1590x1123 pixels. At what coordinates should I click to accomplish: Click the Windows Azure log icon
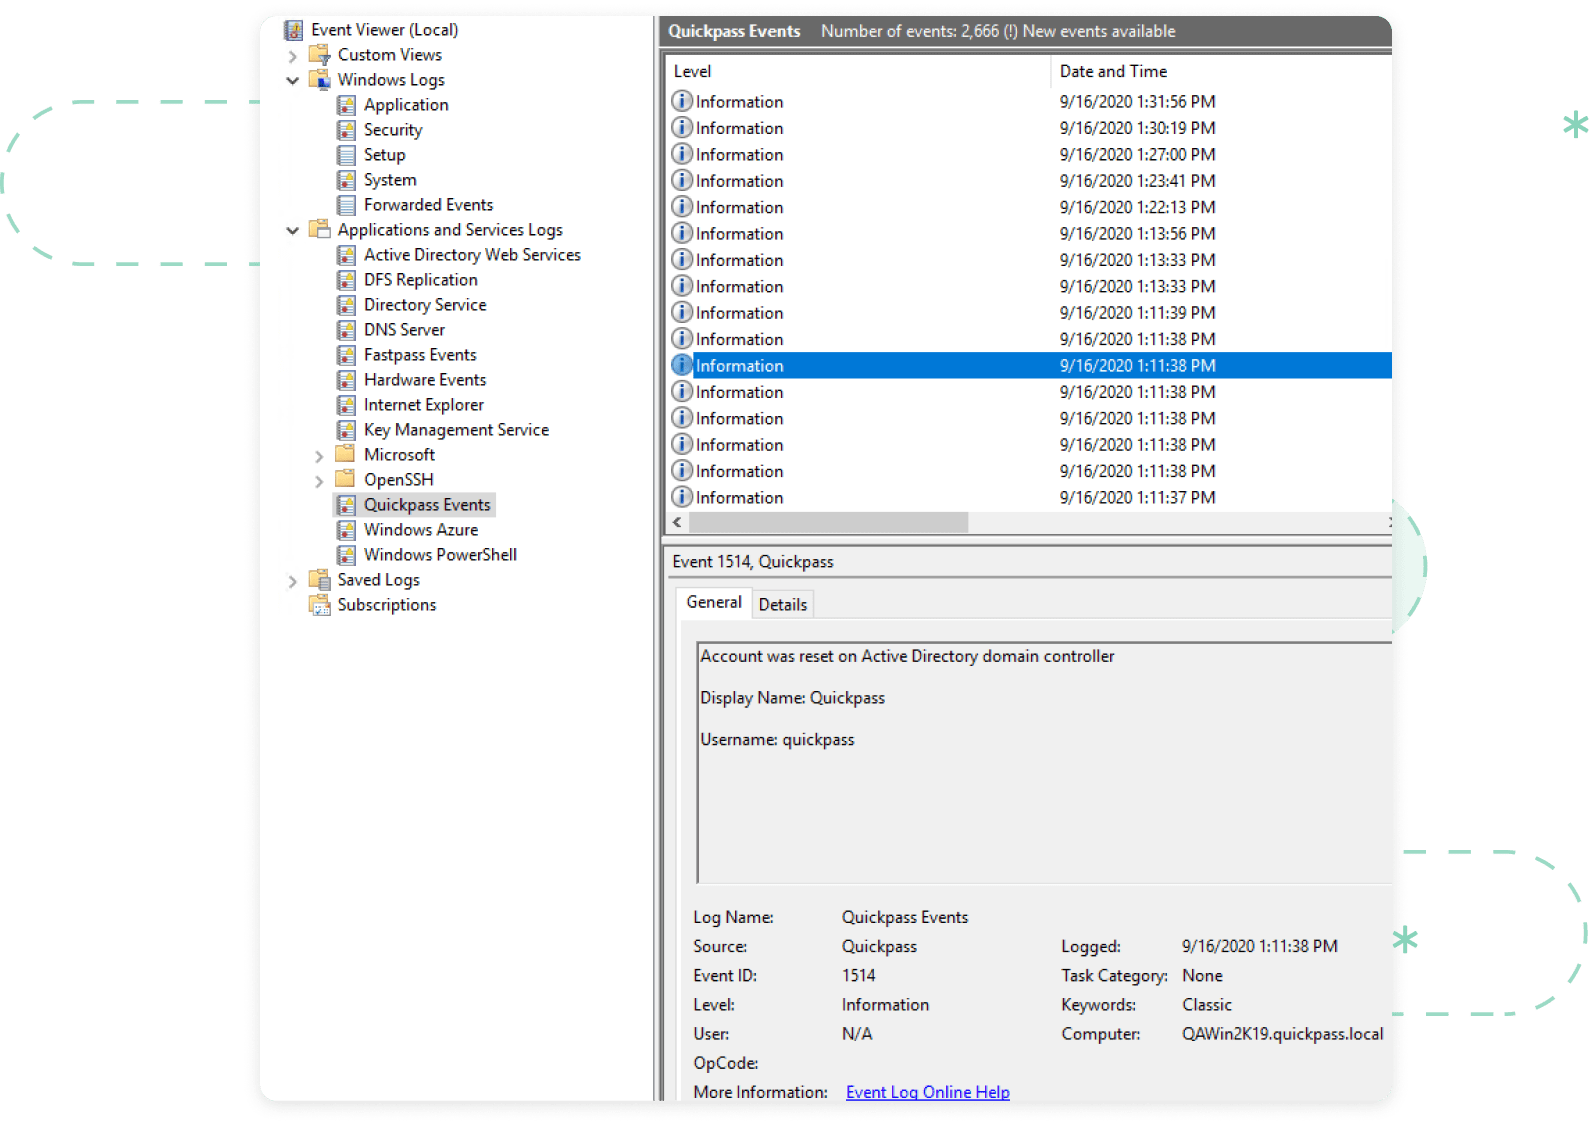(x=346, y=530)
